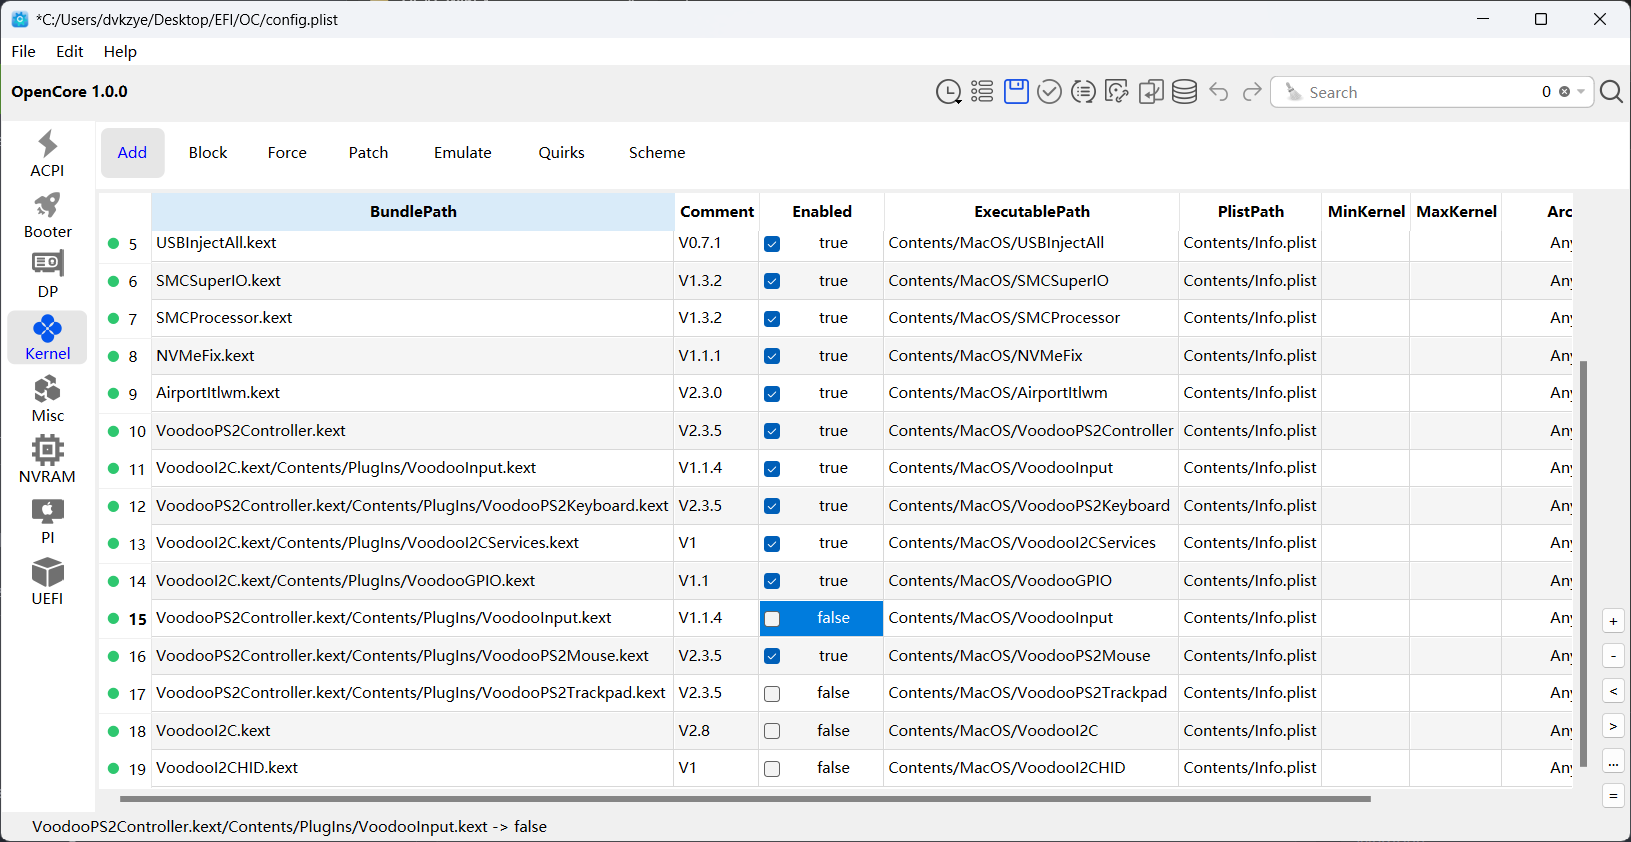This screenshot has height=842, width=1631.
Task: Click the OpenCore app icon in the title bar
Action: pyautogui.click(x=19, y=19)
